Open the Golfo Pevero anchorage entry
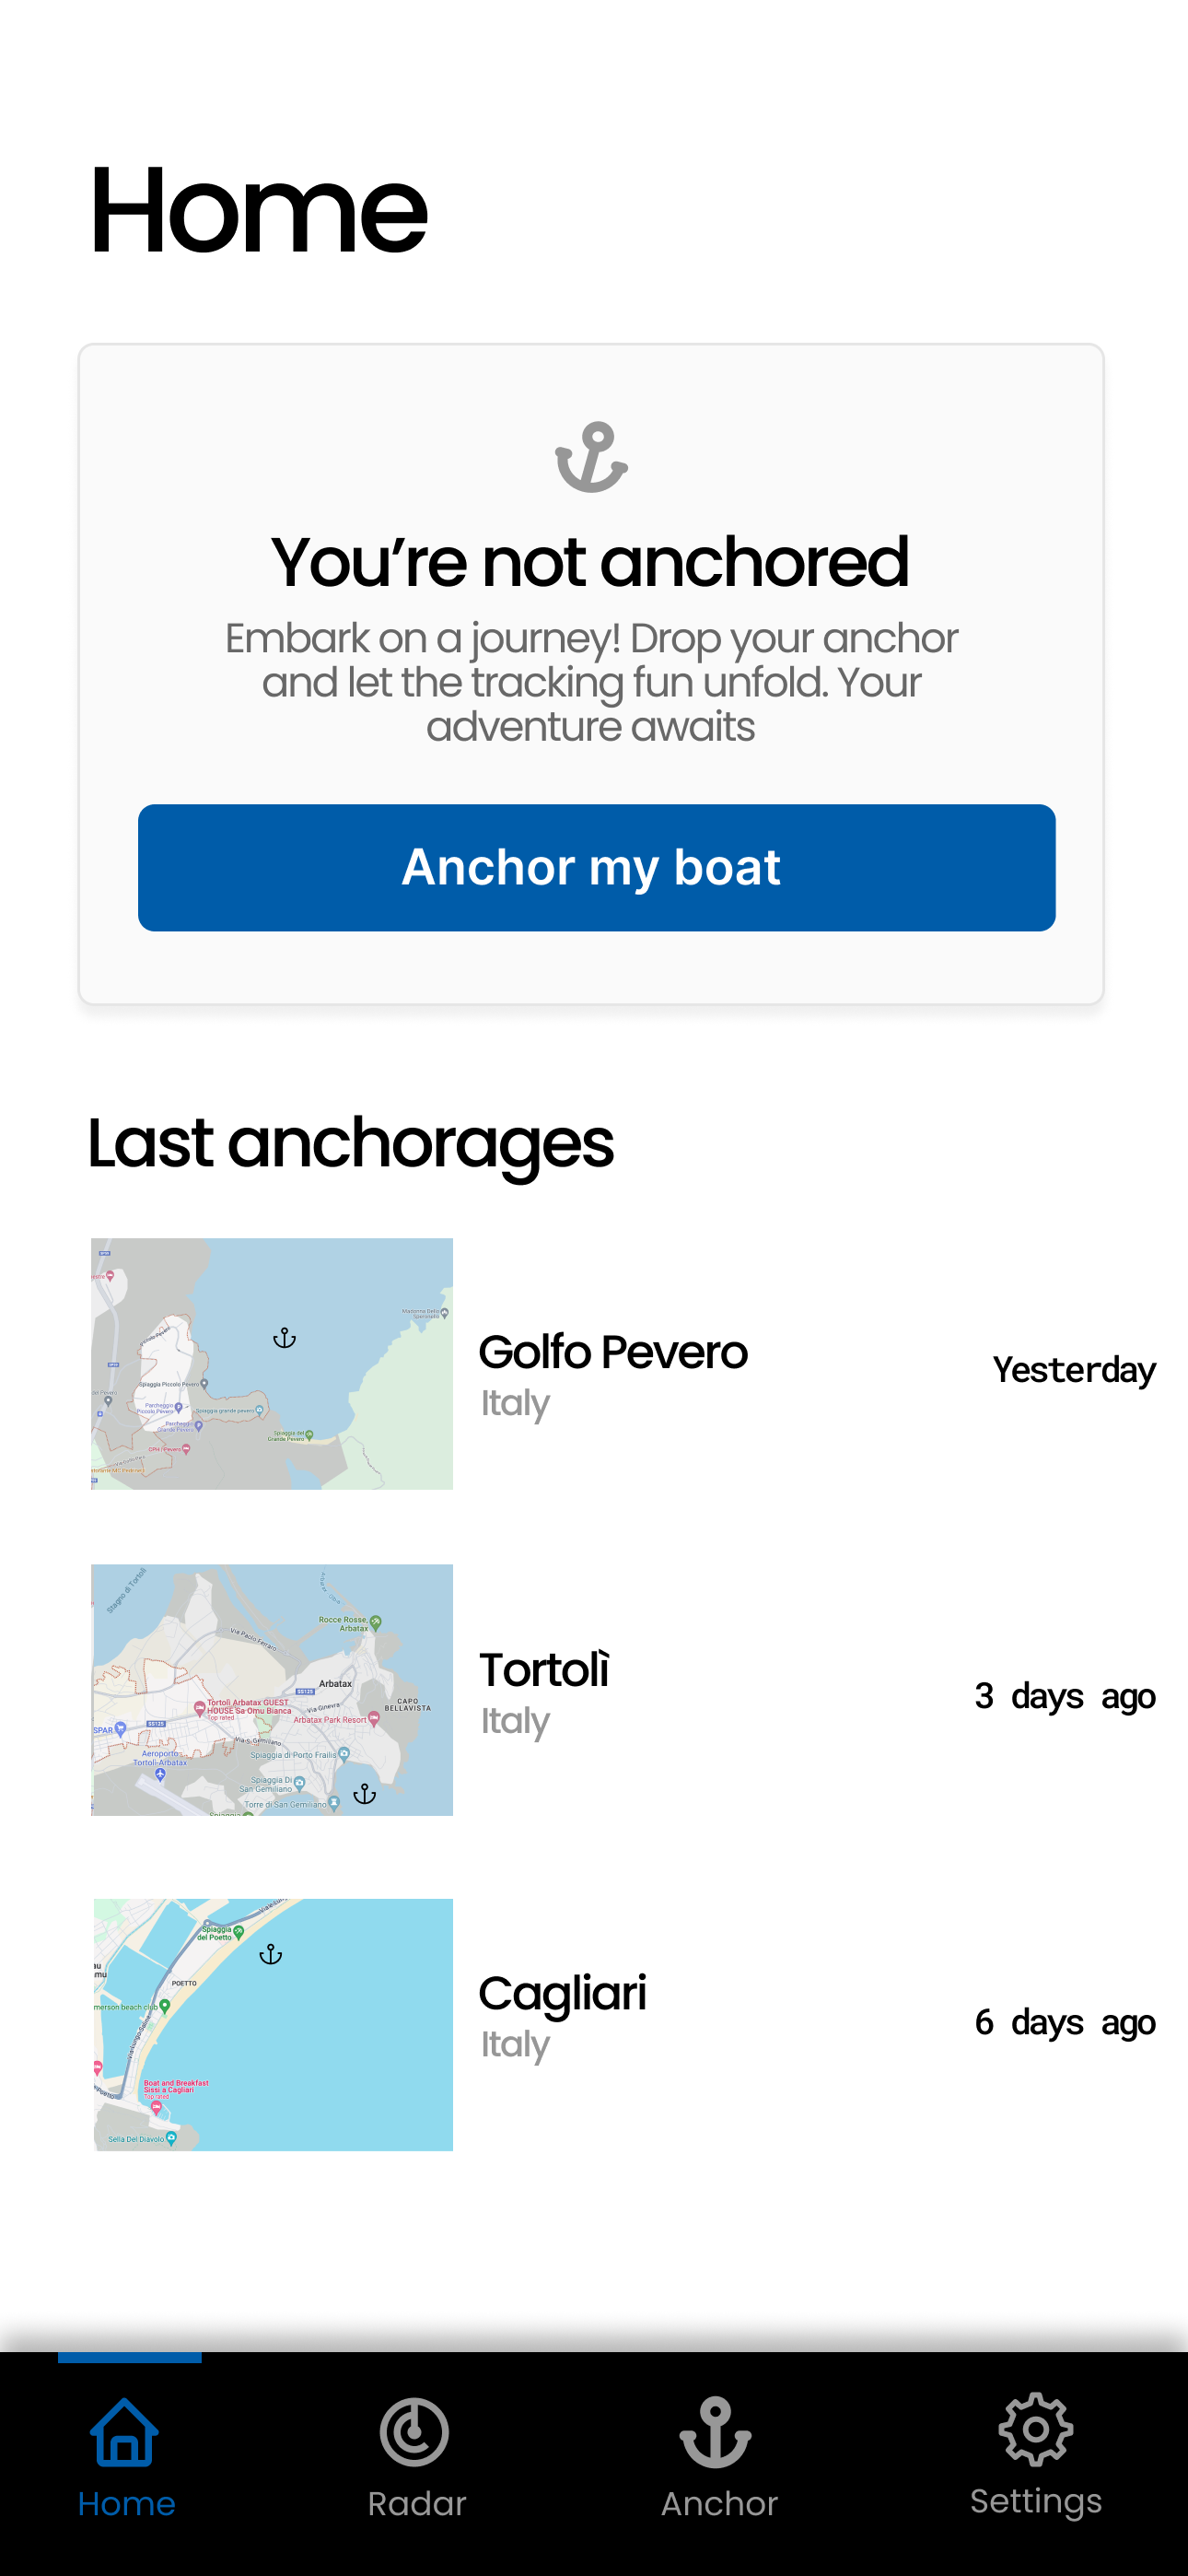The height and width of the screenshot is (2576, 1188). tap(612, 1352)
